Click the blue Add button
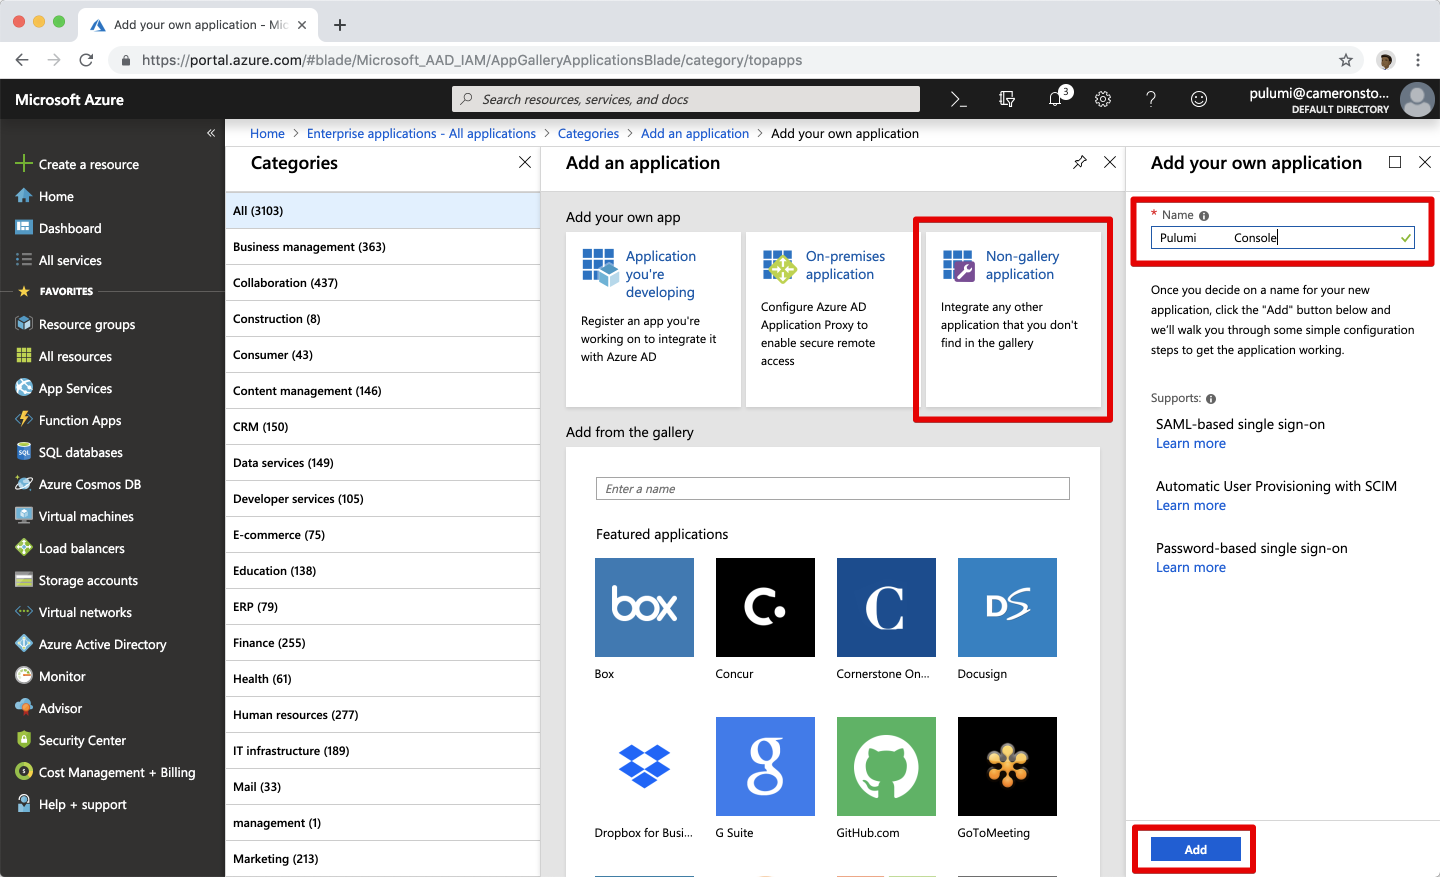This screenshot has width=1440, height=877. [x=1195, y=849]
